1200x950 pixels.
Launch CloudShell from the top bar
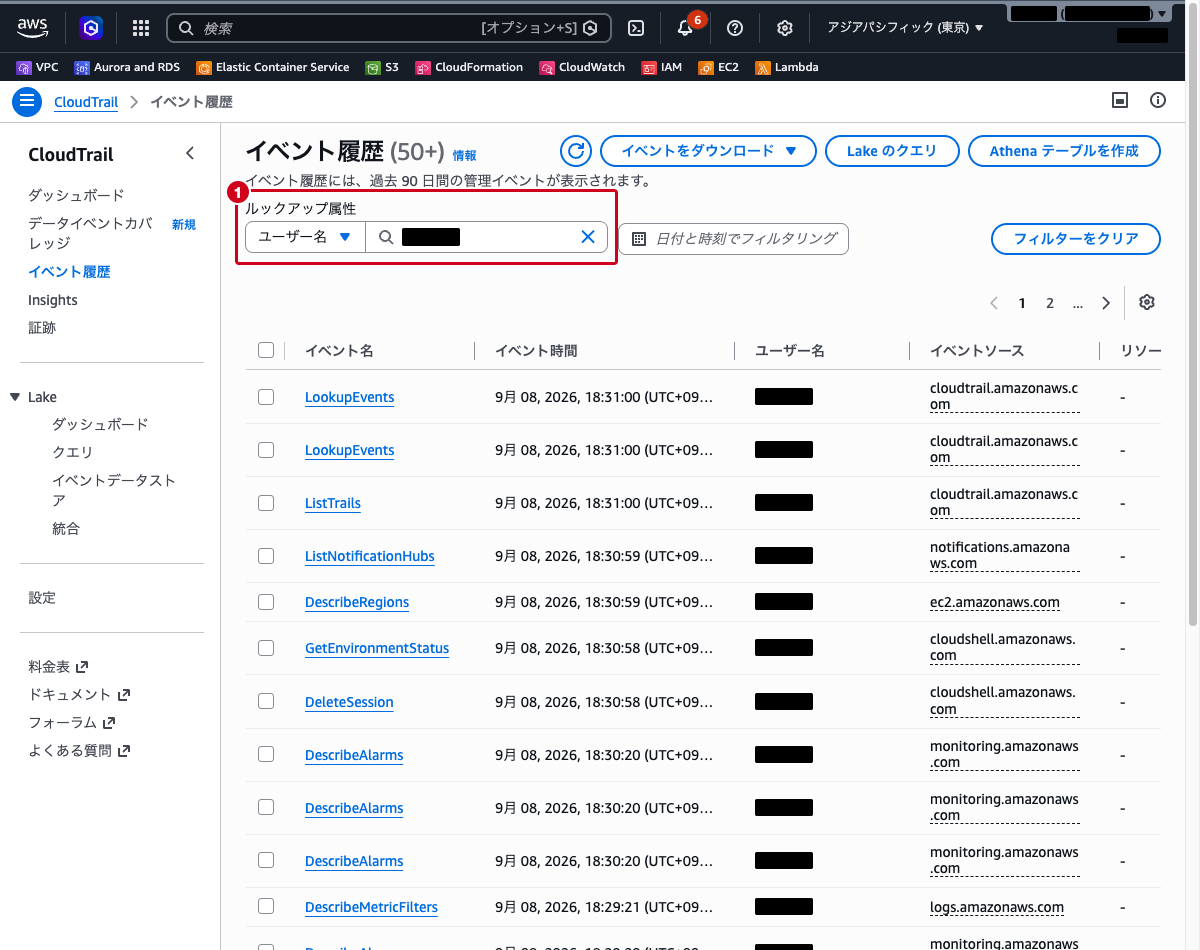(x=635, y=28)
